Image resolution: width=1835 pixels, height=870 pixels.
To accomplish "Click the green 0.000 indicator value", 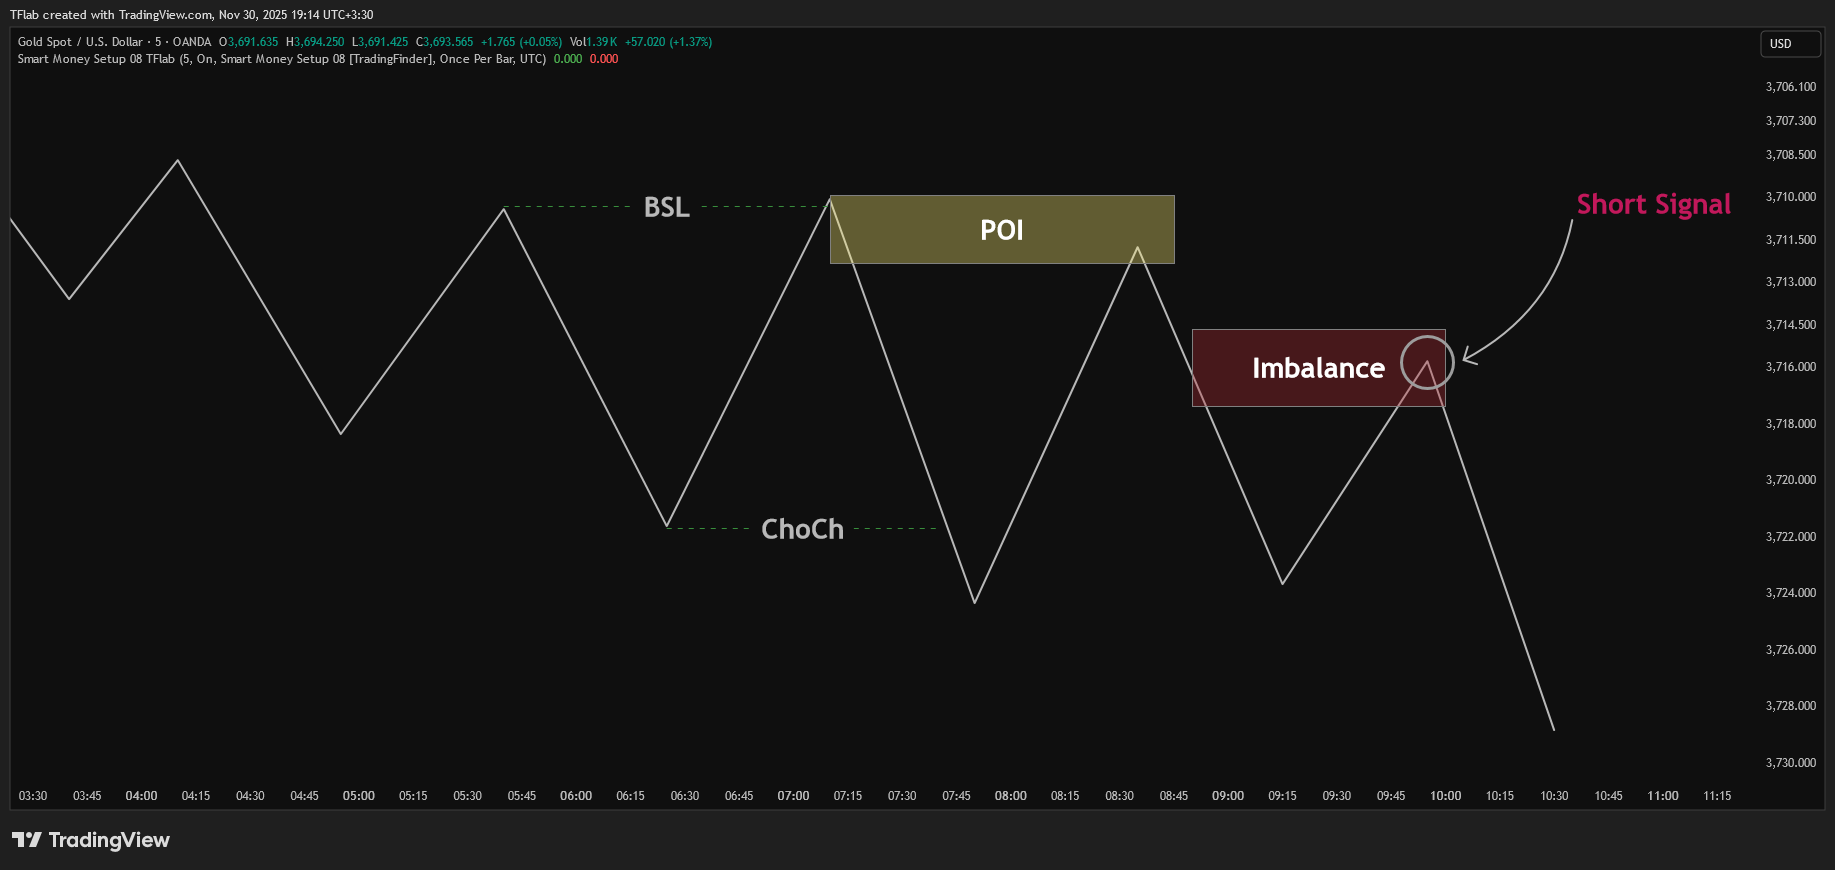I will coord(568,59).
